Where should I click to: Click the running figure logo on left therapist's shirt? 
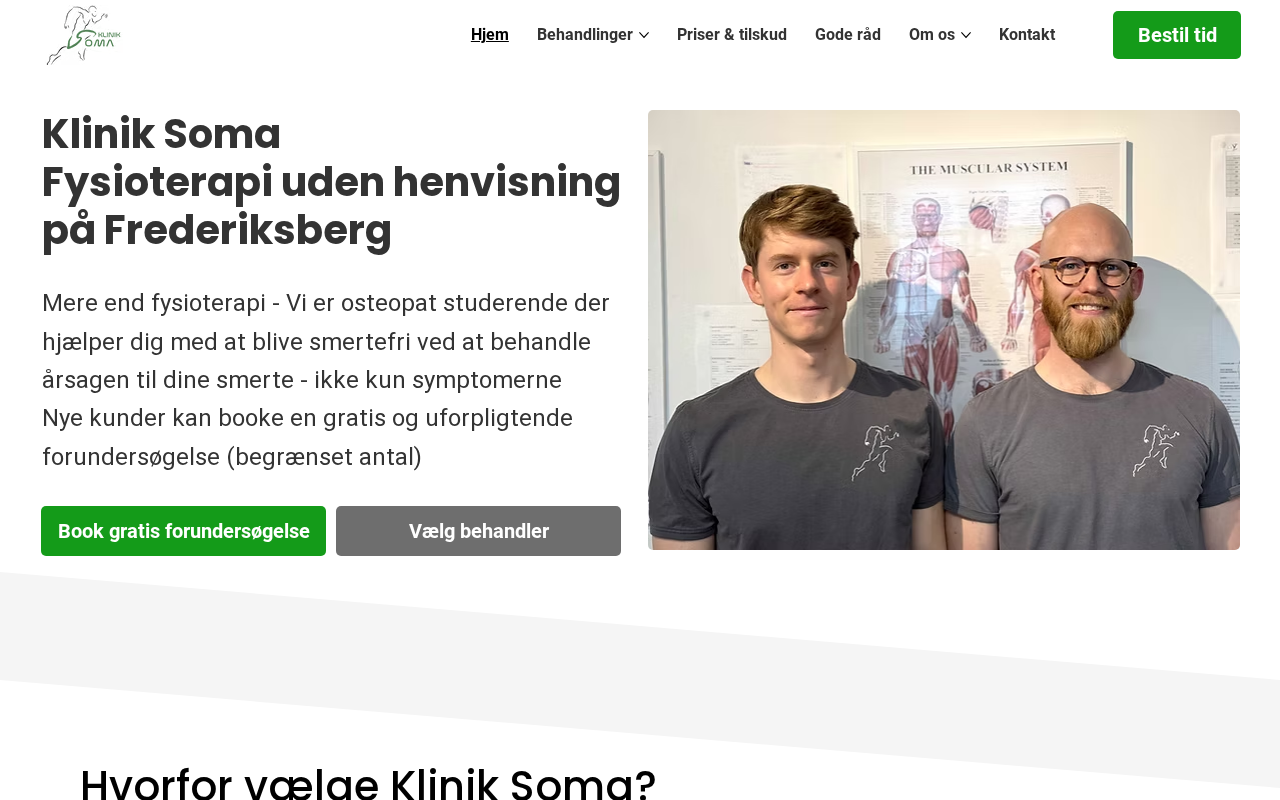(x=876, y=453)
